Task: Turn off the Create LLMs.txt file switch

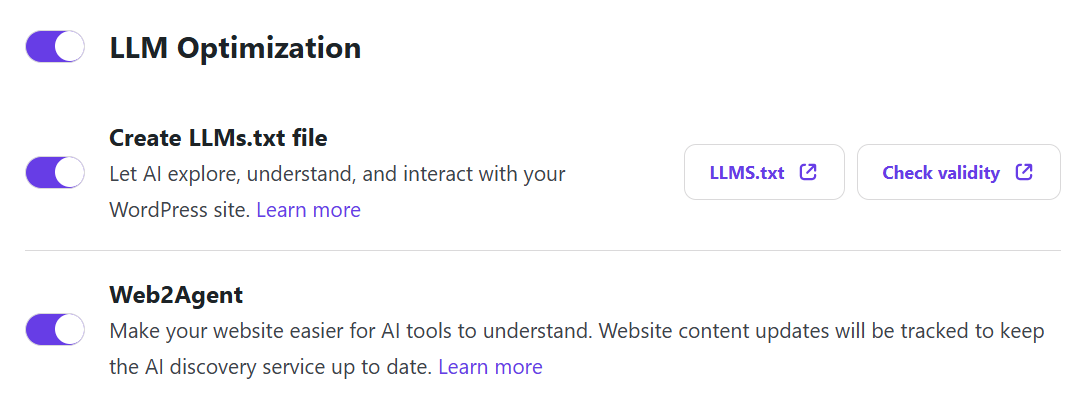Action: (55, 172)
